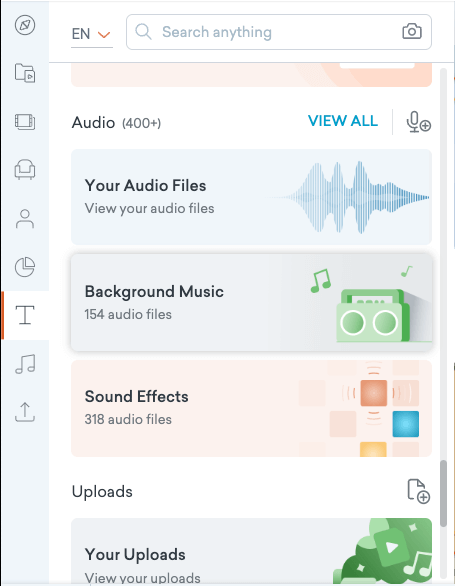455x586 pixels.
Task: Select the Text tool icon in sidebar
Action: tap(25, 315)
